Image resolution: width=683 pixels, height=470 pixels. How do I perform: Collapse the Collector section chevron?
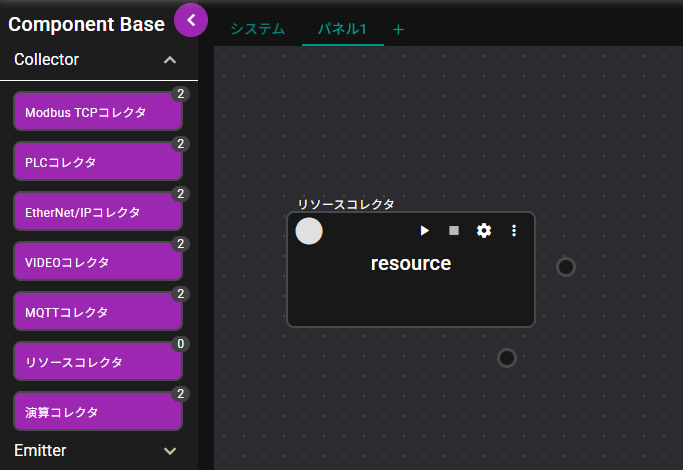(x=170, y=60)
